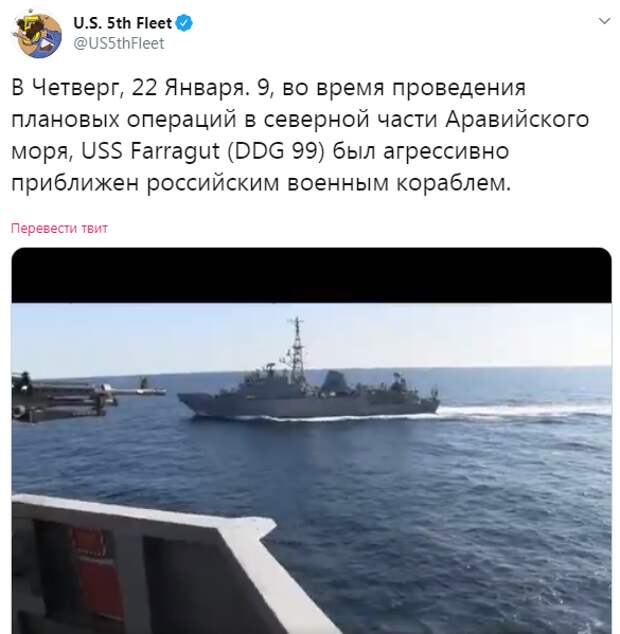Open tweet details via first text line
This screenshot has height=634, width=620.
click(269, 87)
